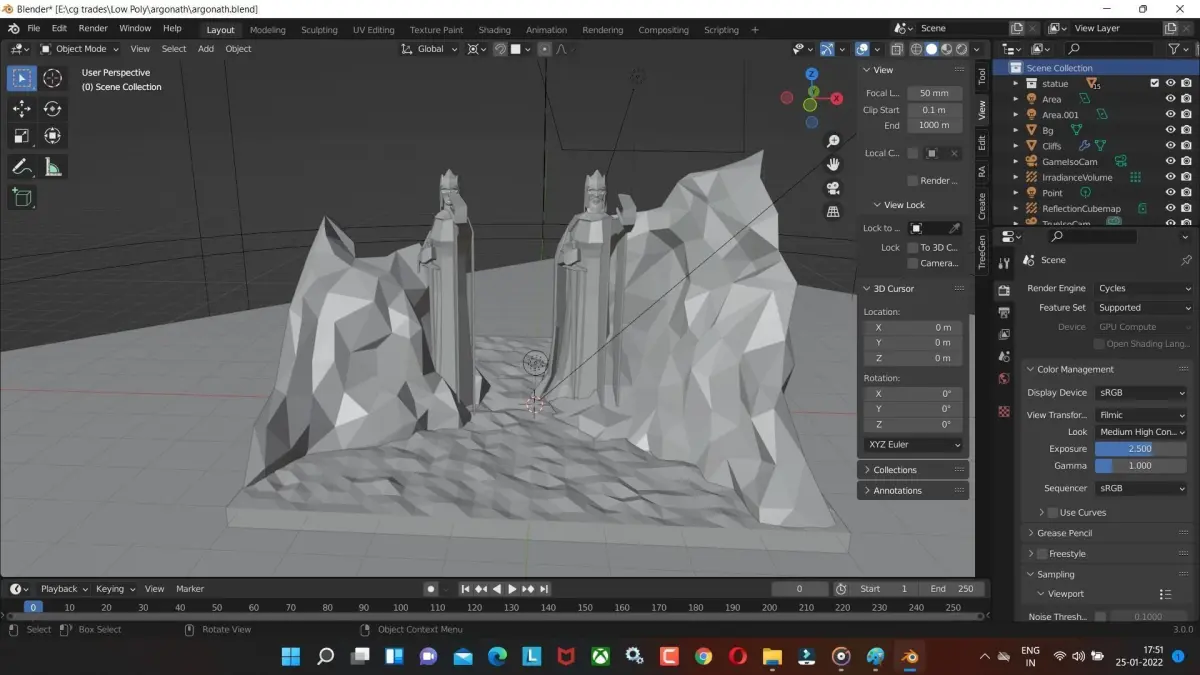Expand the Cliffs outliner row
The image size is (1200, 675).
pos(1016,146)
